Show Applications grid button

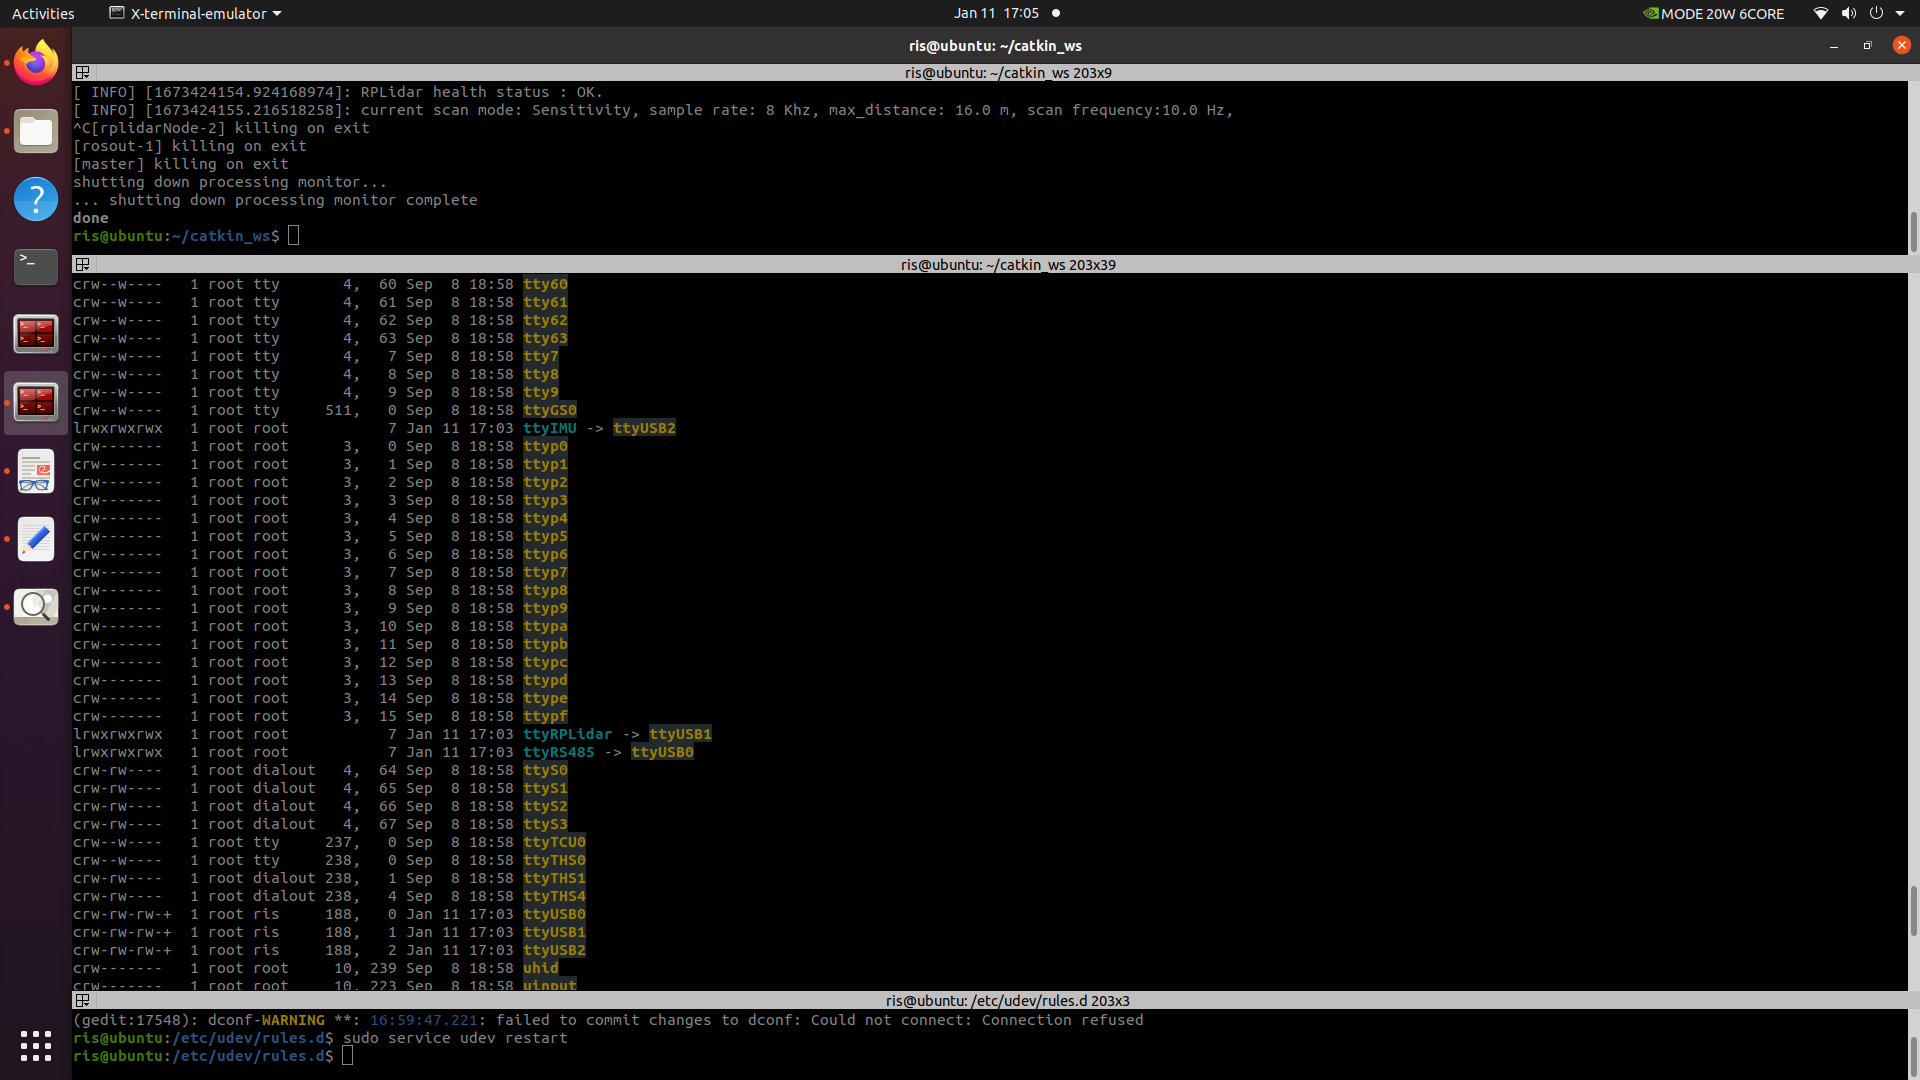coord(36,1046)
